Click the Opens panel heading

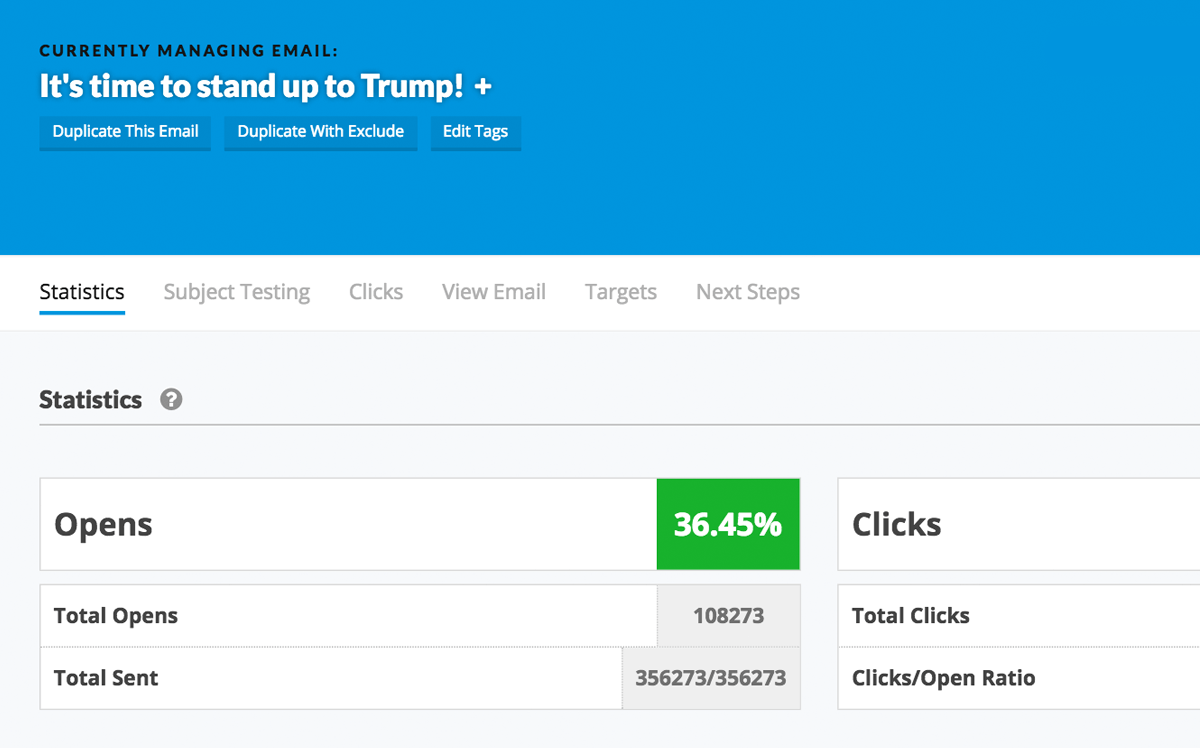[x=103, y=524]
